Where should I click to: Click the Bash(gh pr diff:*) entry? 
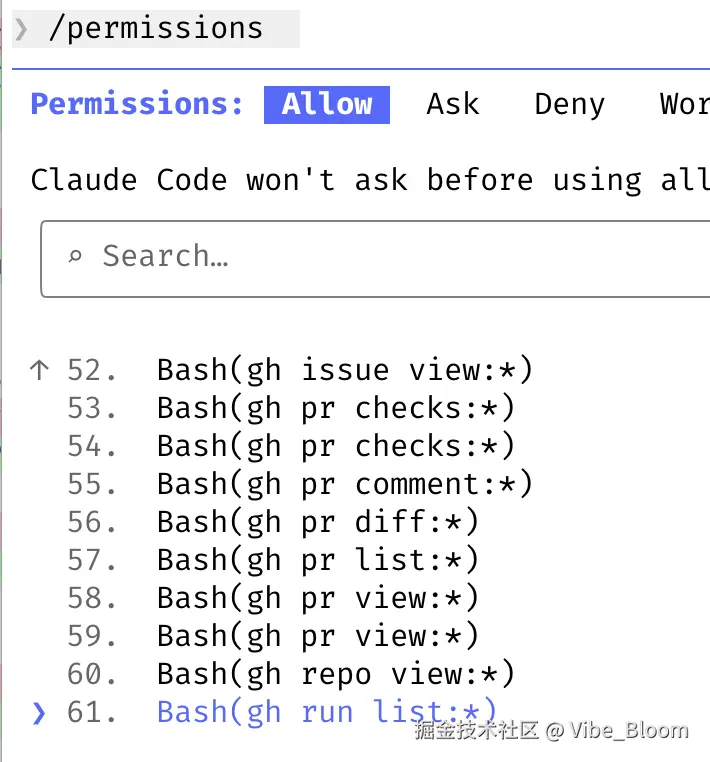click(318, 523)
